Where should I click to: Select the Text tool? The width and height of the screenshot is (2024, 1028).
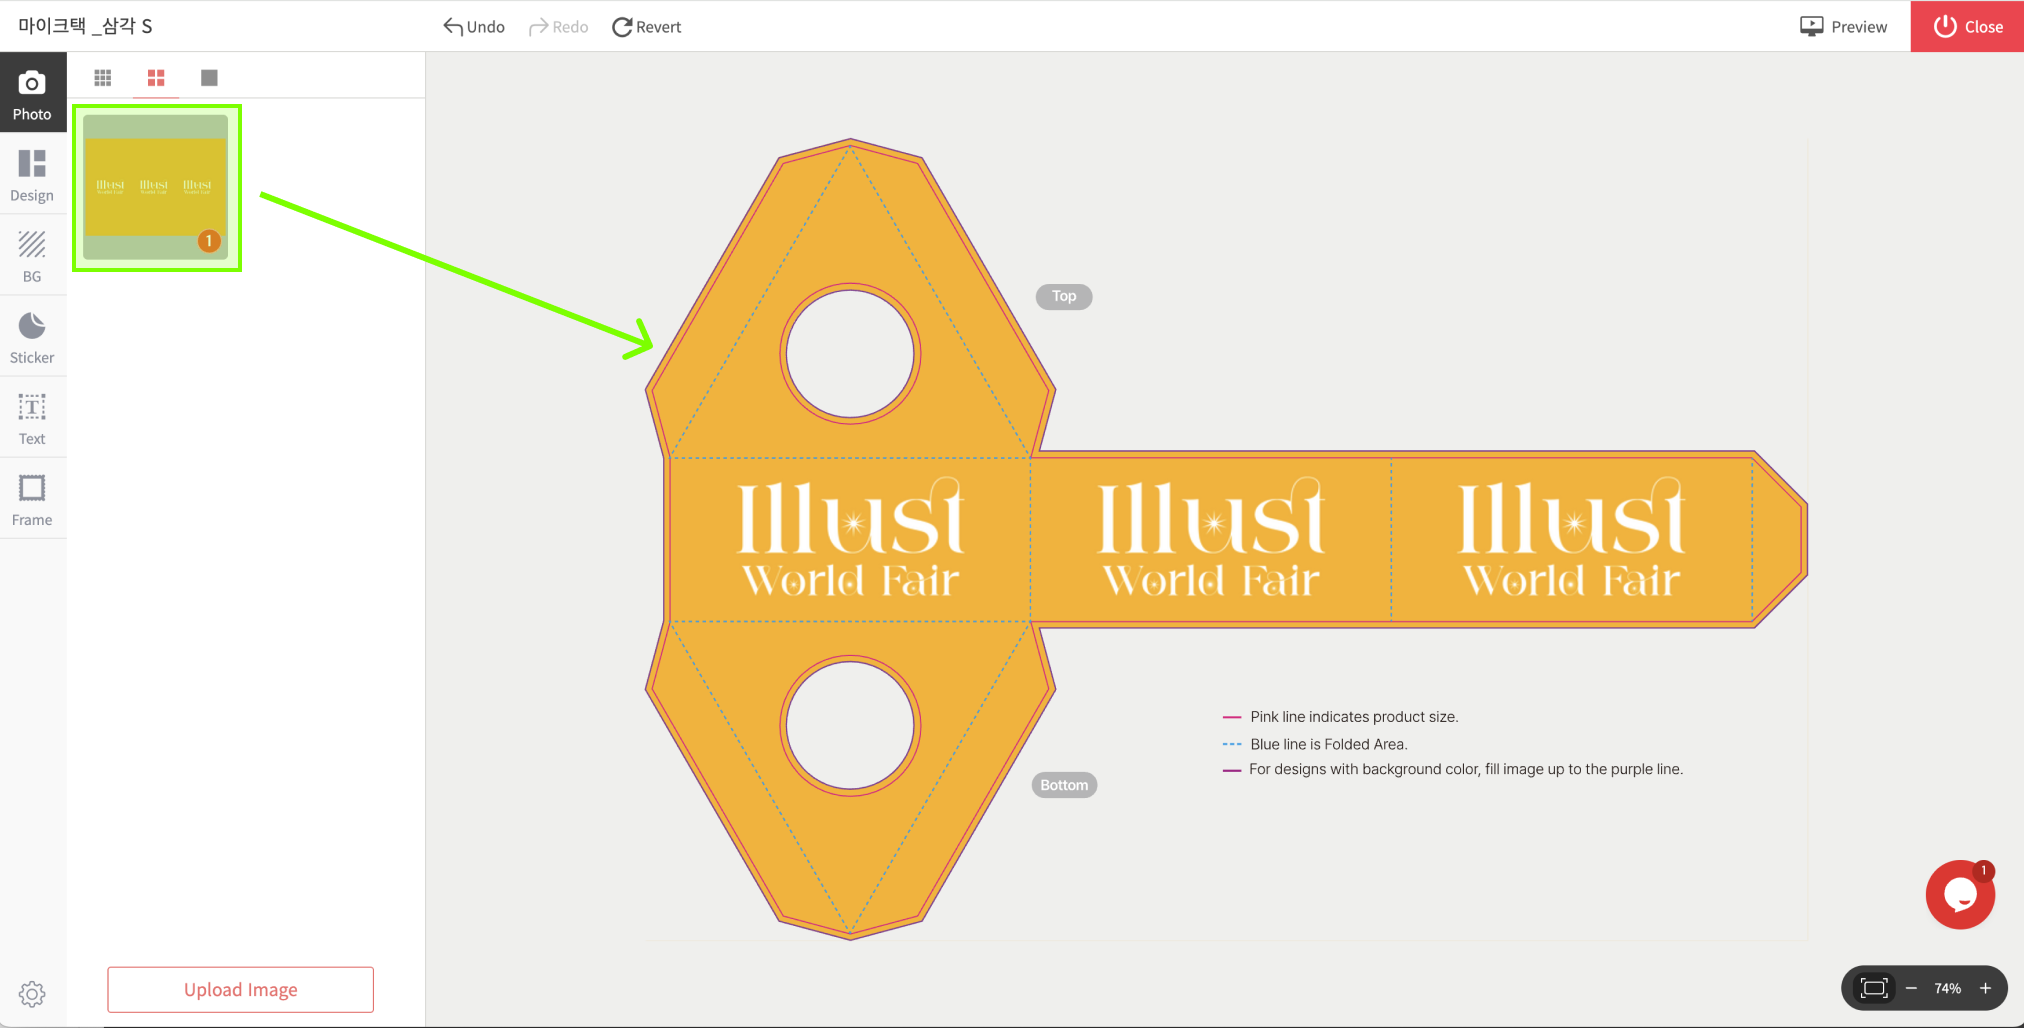pos(32,418)
